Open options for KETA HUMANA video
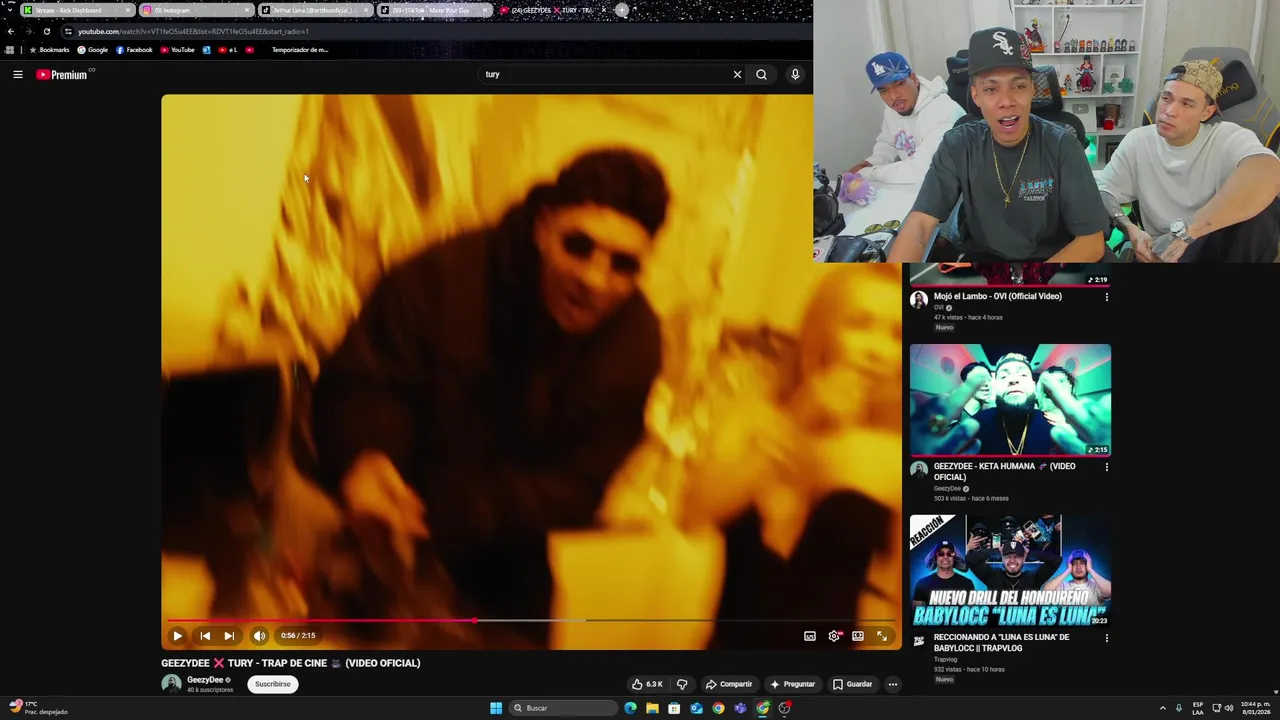 pos(1106,467)
